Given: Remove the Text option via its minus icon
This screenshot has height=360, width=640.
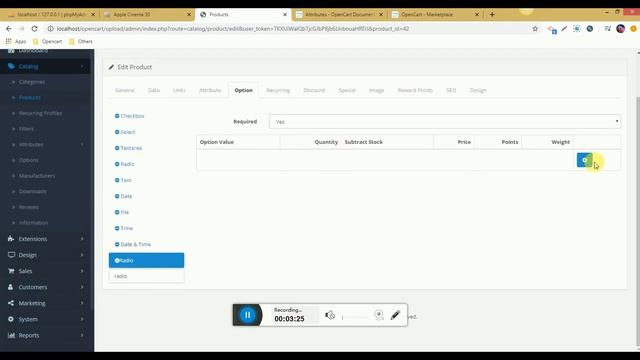Looking at the screenshot, I should point(117,180).
